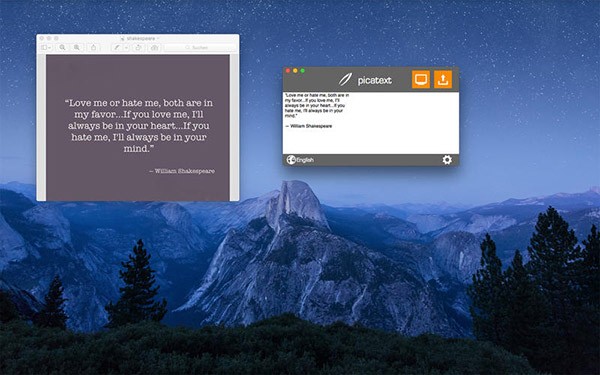Click the Preview share button

pos(93,47)
